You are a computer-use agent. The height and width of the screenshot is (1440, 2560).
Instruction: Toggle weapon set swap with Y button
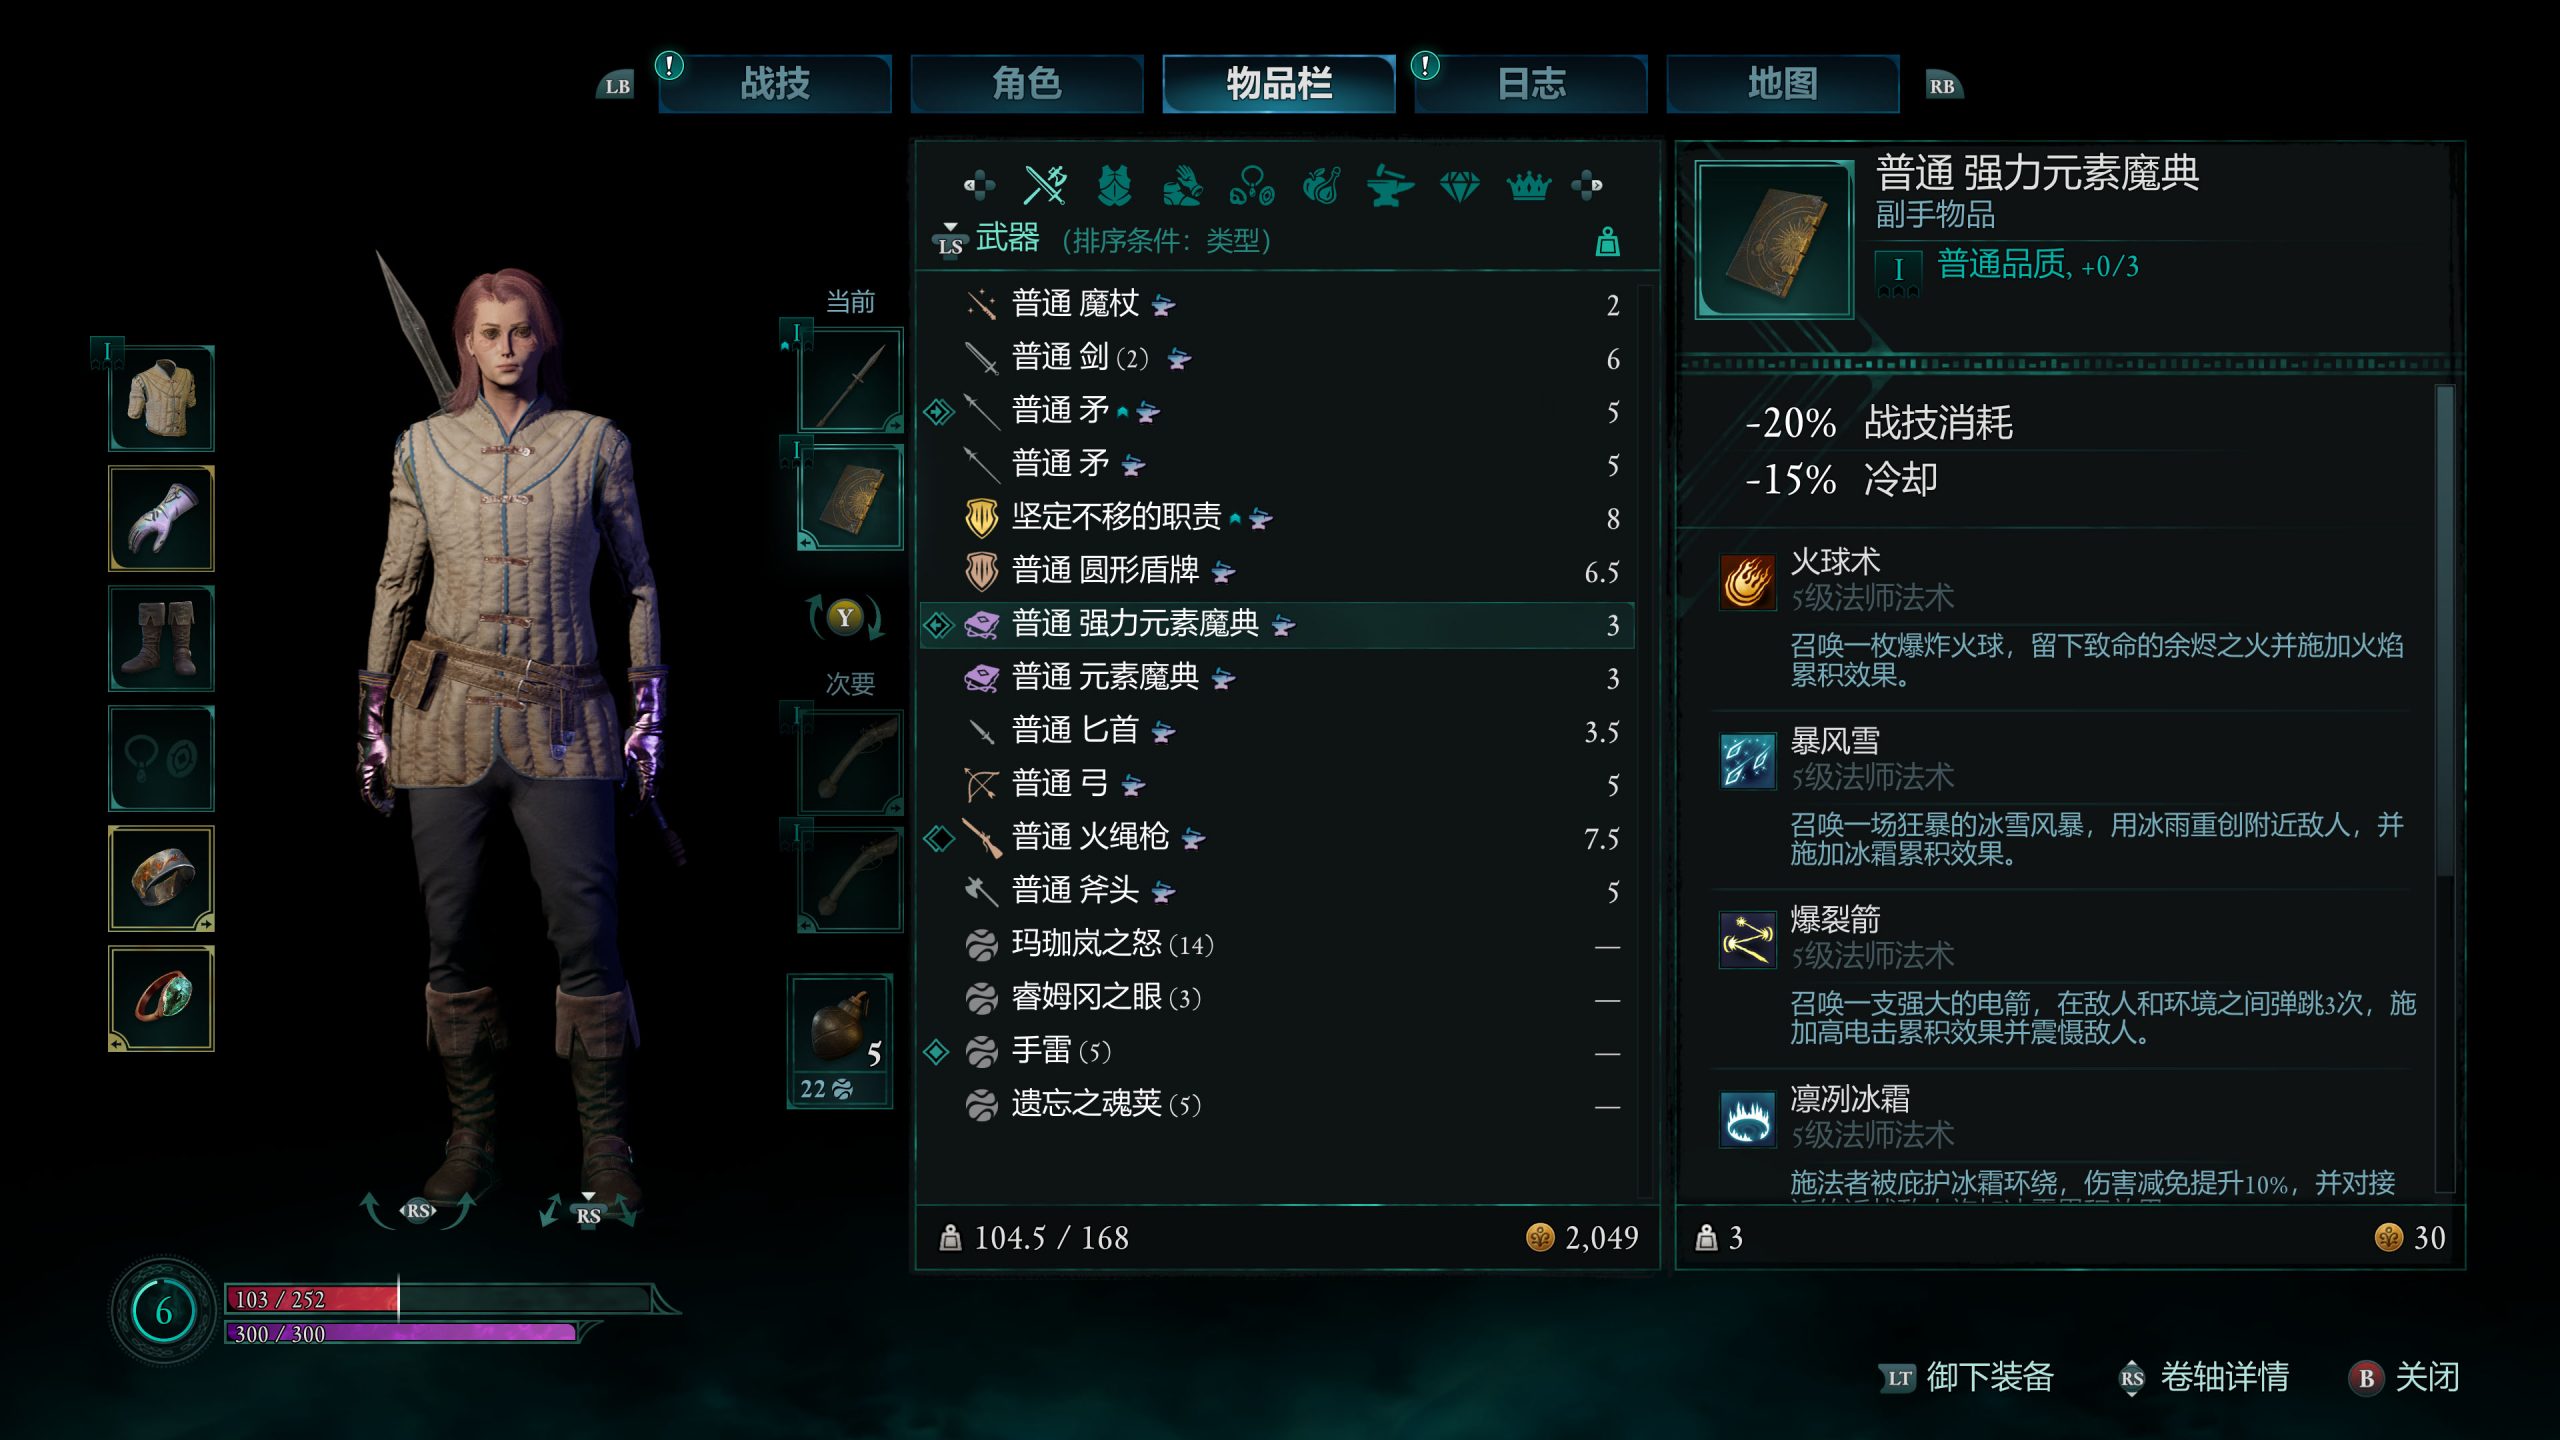(x=845, y=617)
